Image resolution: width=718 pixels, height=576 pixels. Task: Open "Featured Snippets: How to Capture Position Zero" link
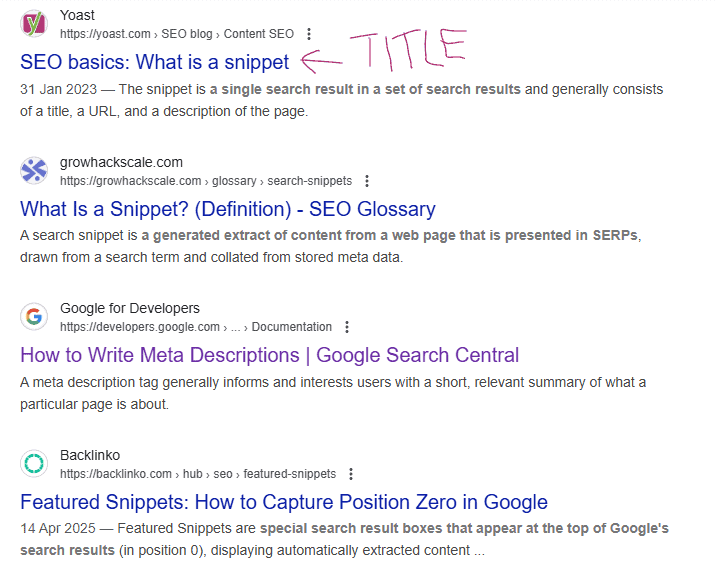click(x=283, y=502)
